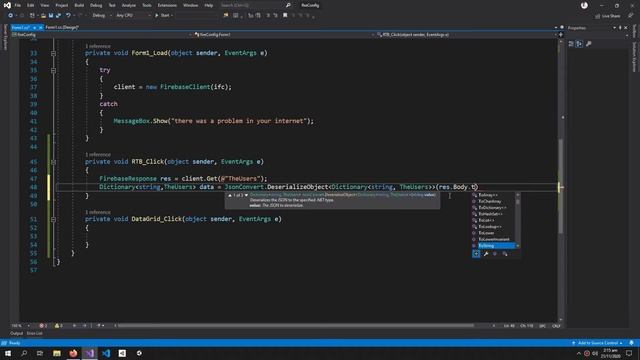Click the search magnifier in title bar
This screenshot has height=360, width=640.
point(288,5)
